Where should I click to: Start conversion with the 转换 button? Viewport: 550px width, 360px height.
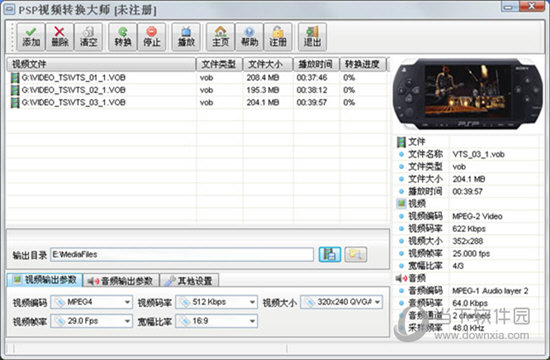click(123, 37)
